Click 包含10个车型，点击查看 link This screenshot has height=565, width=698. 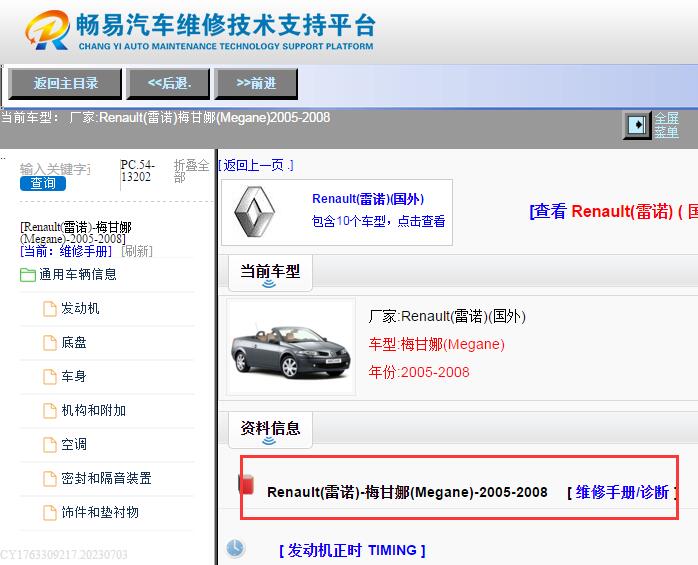378,221
